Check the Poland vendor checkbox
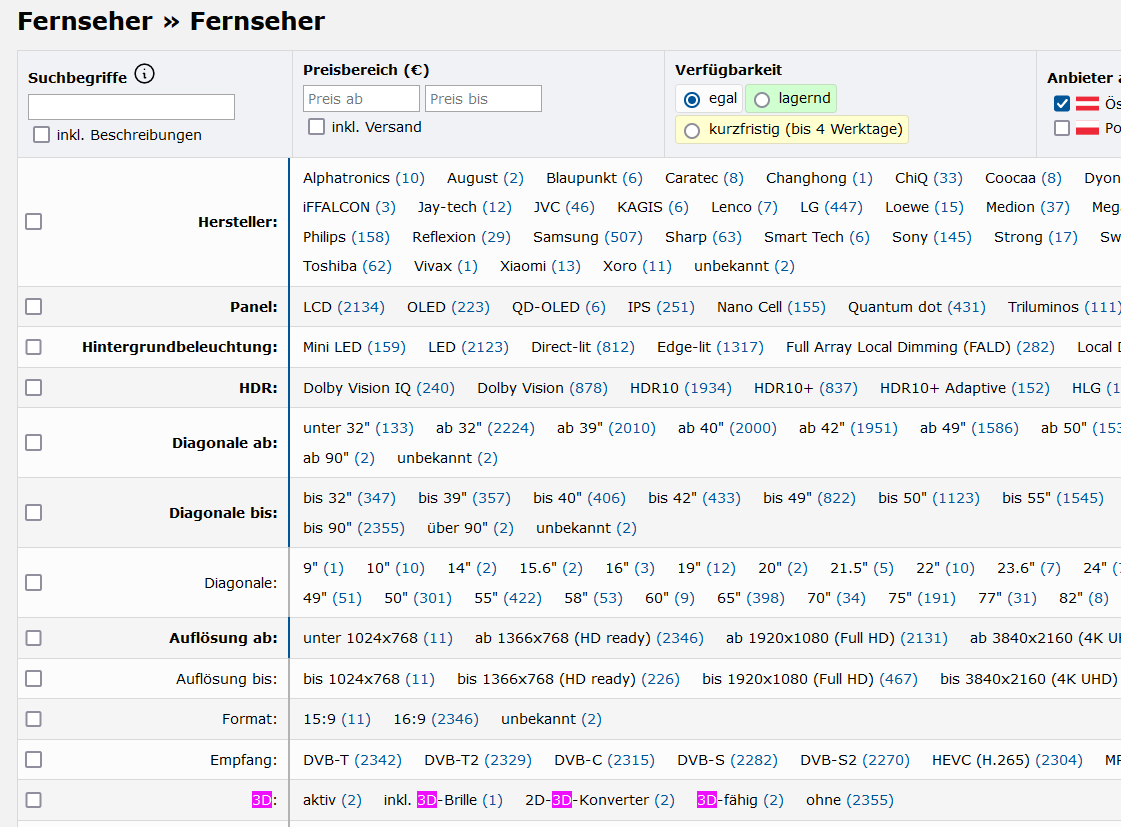The image size is (1121, 827). [x=1062, y=128]
